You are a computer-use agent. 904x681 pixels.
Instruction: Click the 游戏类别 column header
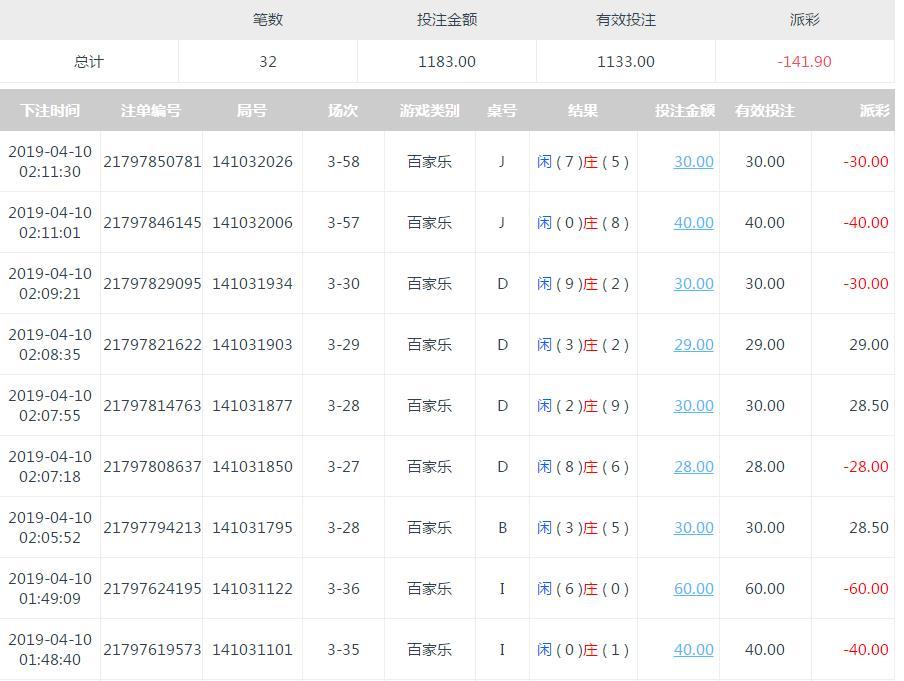[x=430, y=110]
